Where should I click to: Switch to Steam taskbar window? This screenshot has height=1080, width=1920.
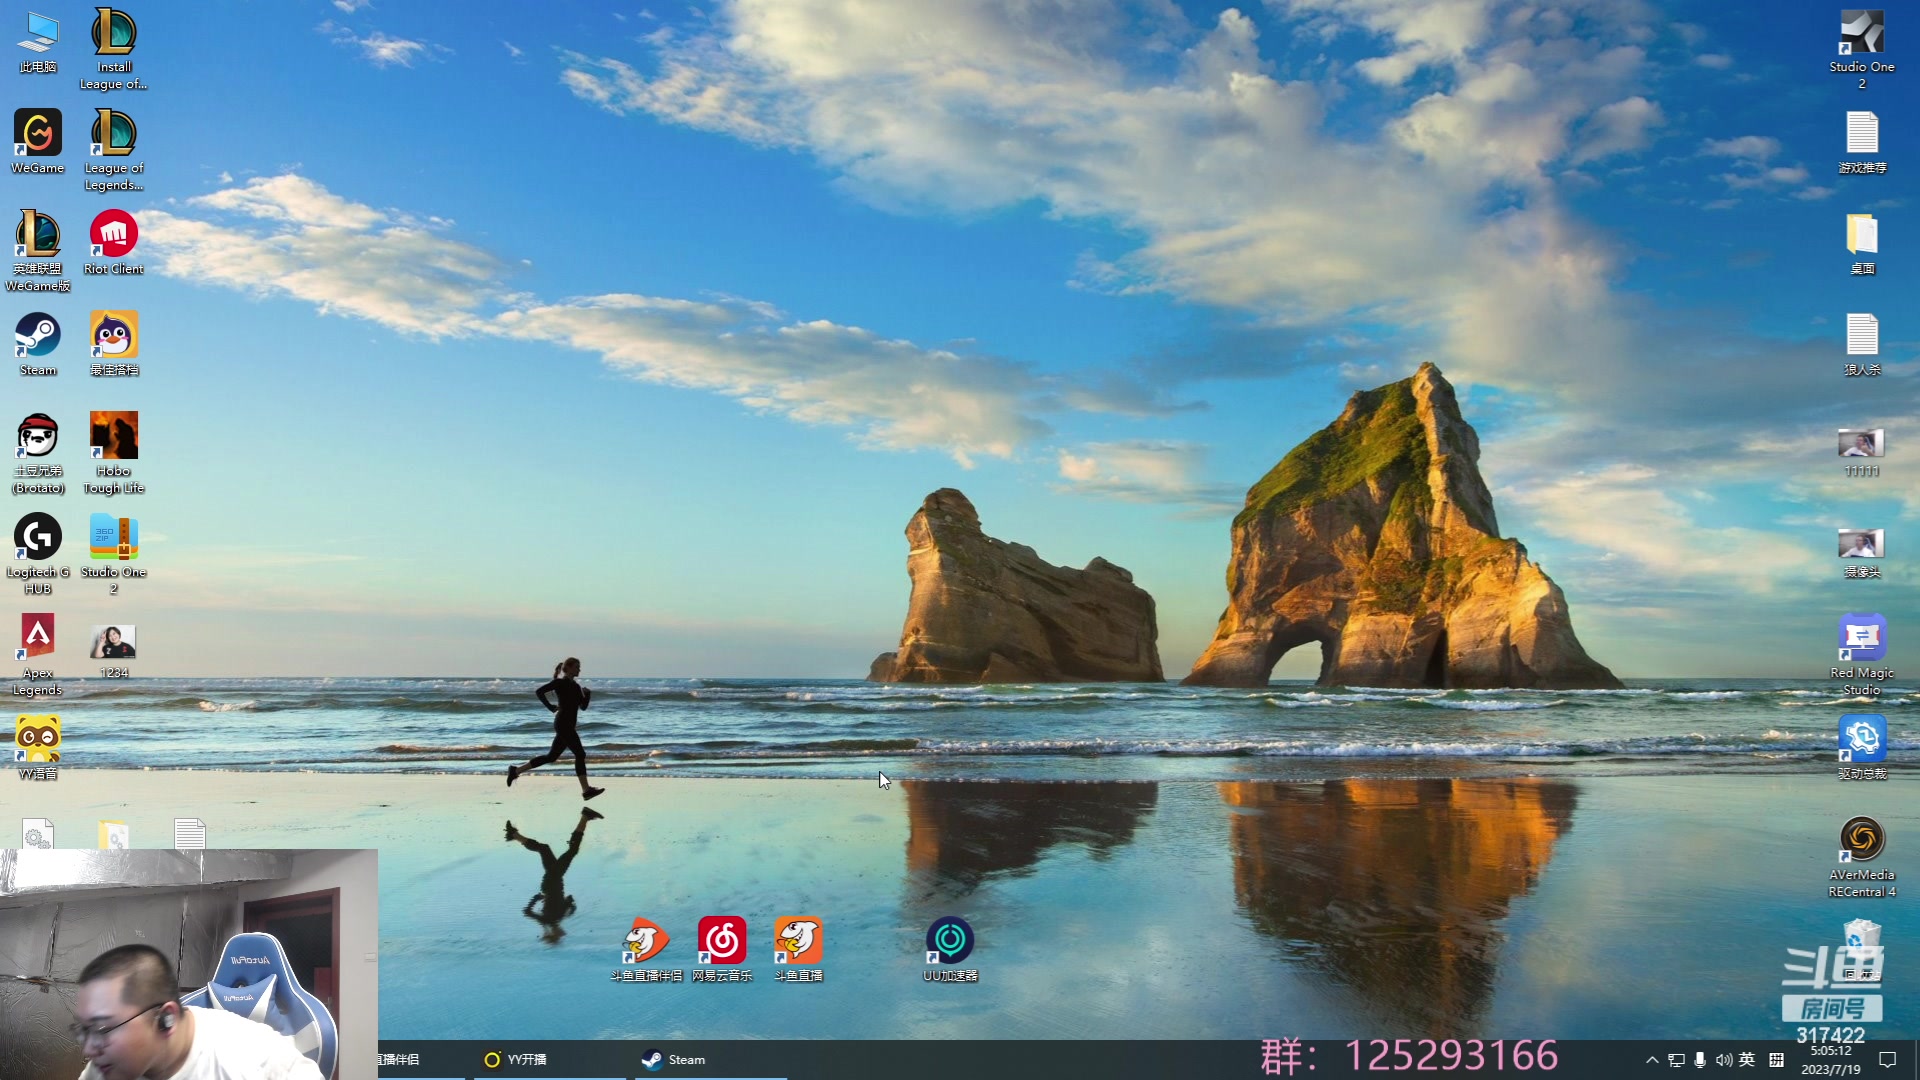pos(675,1060)
